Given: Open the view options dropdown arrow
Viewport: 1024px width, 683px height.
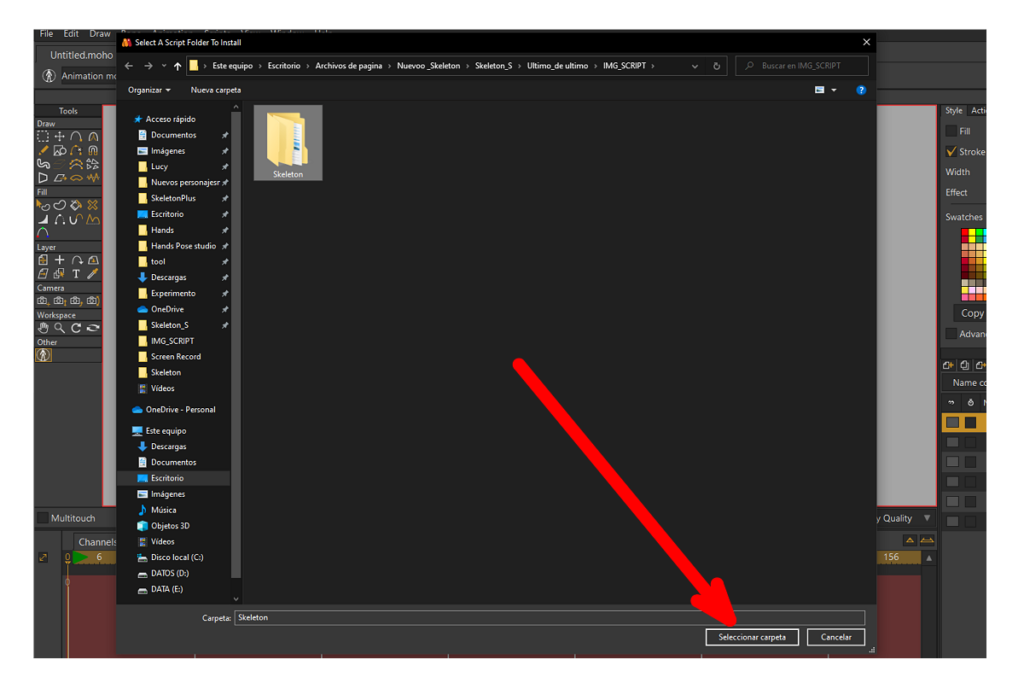Looking at the screenshot, I should click(834, 90).
